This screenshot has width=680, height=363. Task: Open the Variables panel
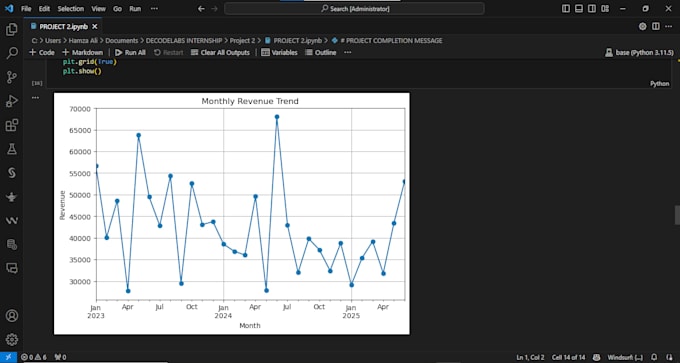coord(279,52)
